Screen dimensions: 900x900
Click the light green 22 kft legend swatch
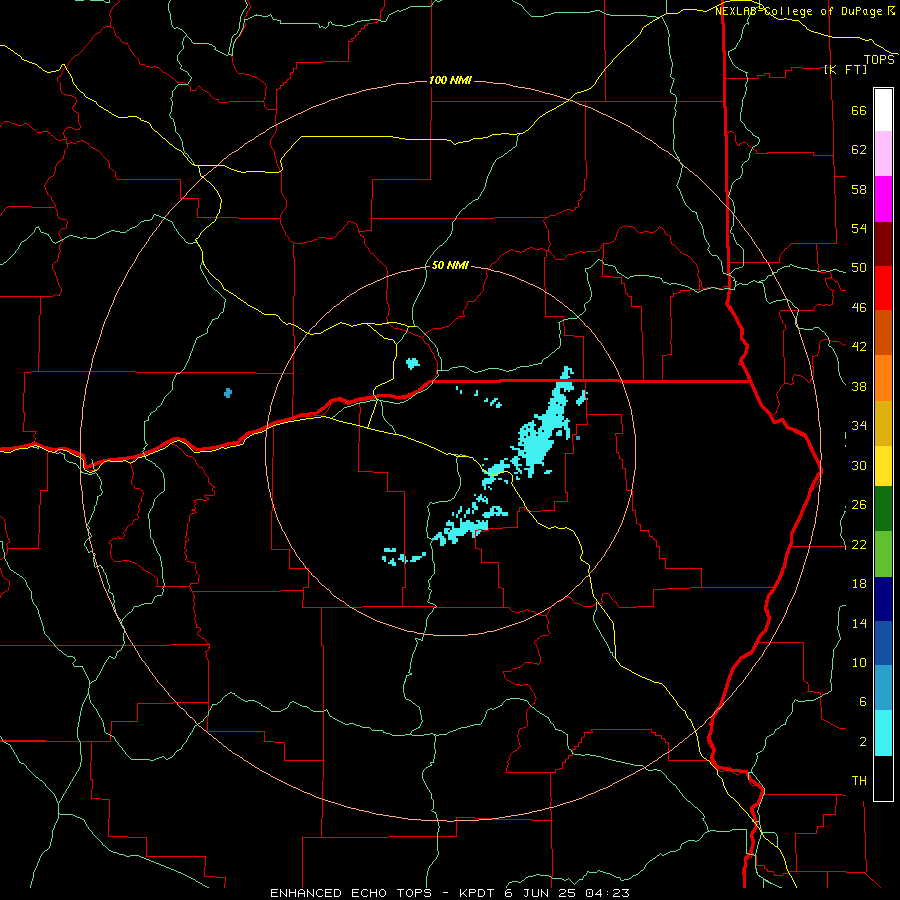(883, 554)
